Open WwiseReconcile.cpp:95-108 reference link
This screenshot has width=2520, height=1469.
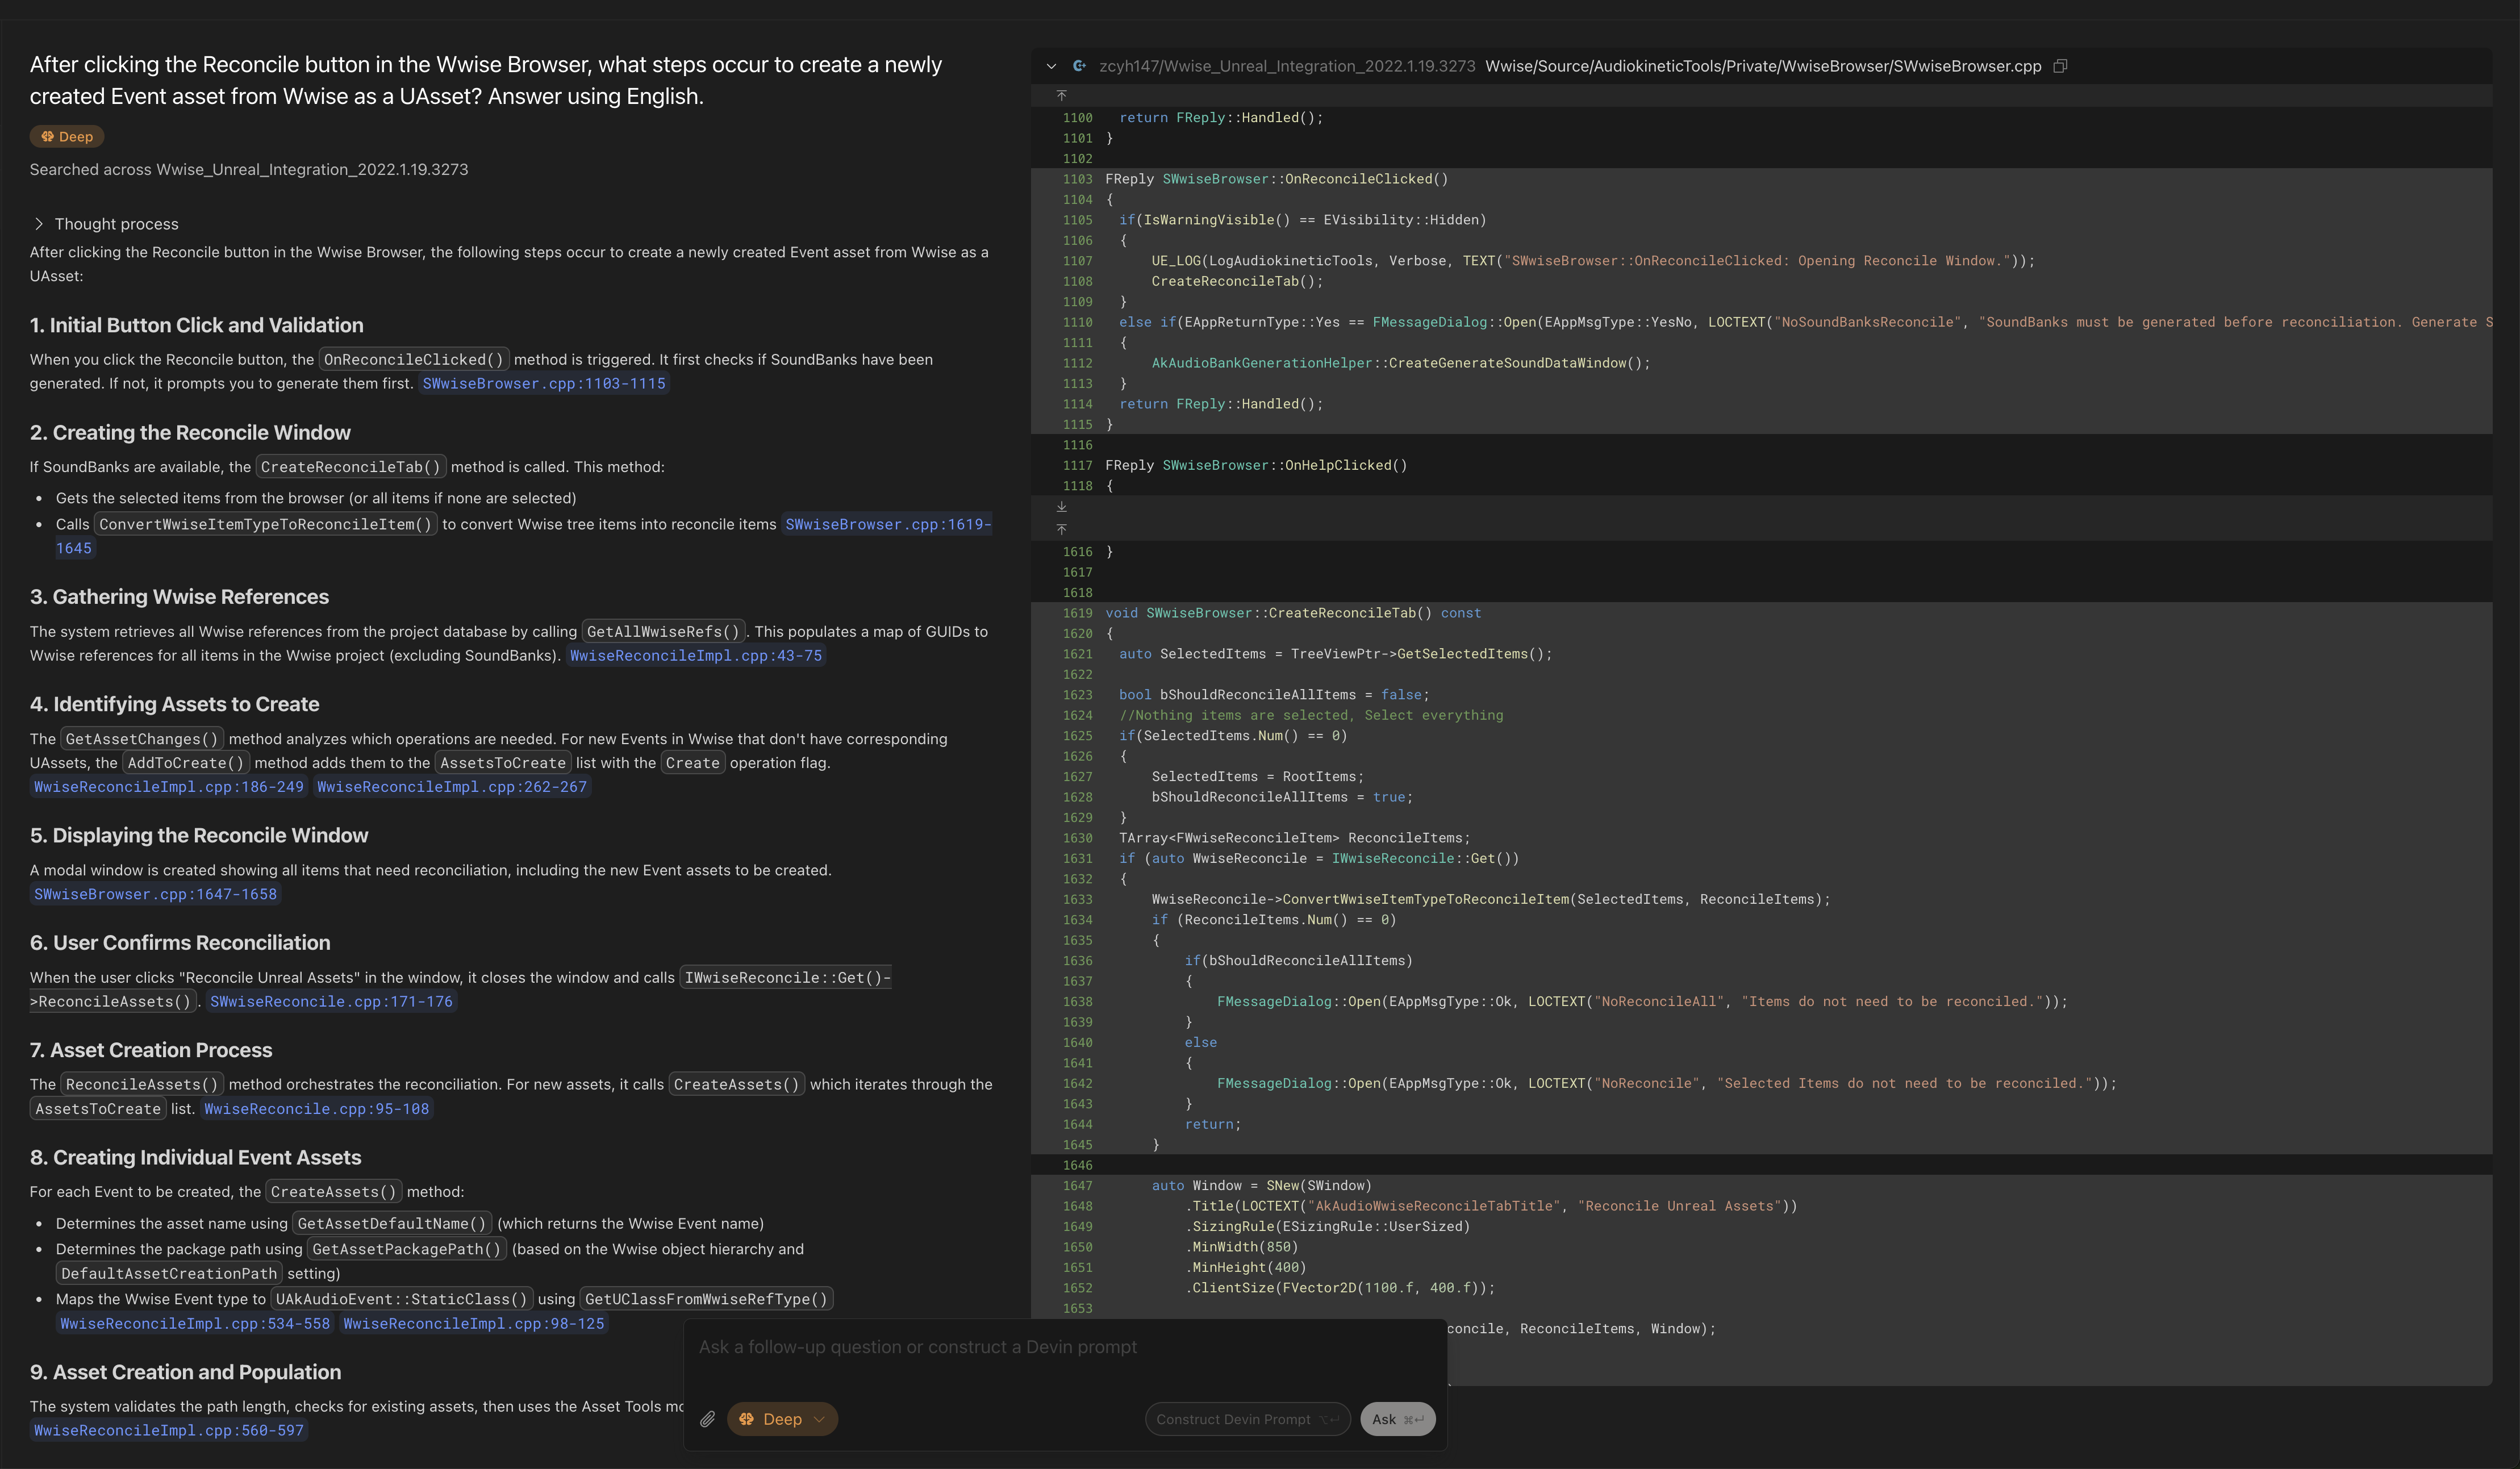tap(316, 1109)
